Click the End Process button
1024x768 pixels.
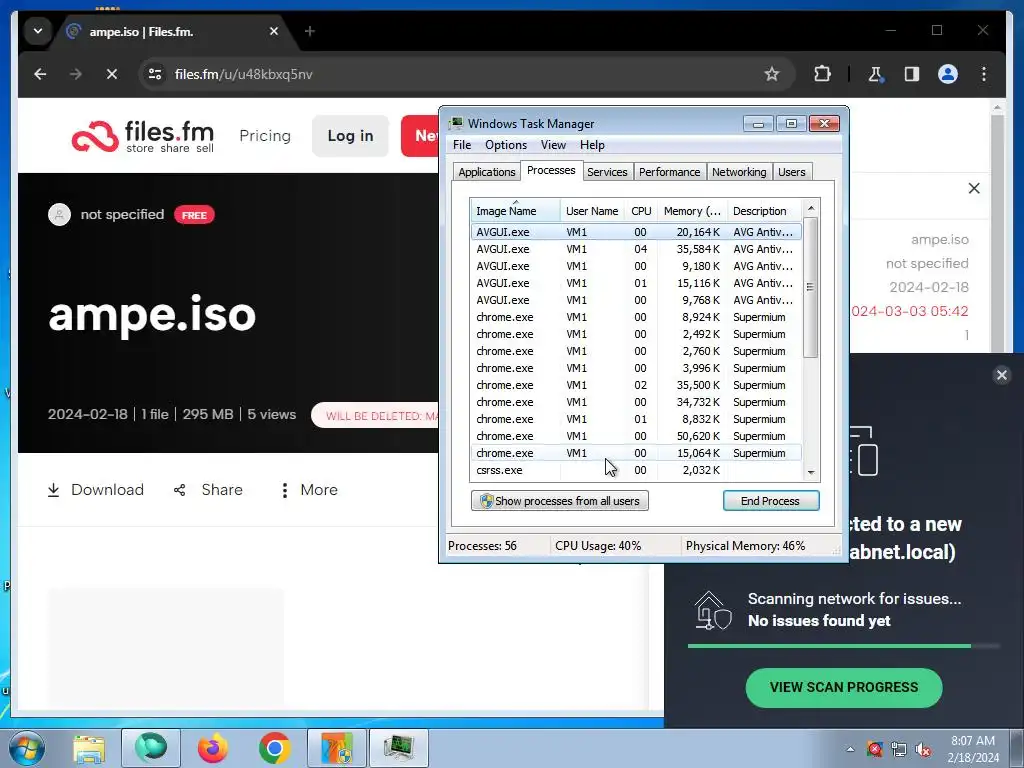coord(771,501)
